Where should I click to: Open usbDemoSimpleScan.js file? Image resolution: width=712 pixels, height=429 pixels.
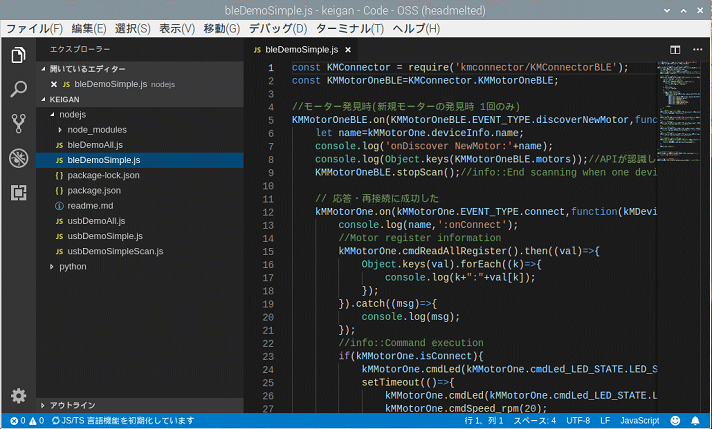(x=140, y=251)
